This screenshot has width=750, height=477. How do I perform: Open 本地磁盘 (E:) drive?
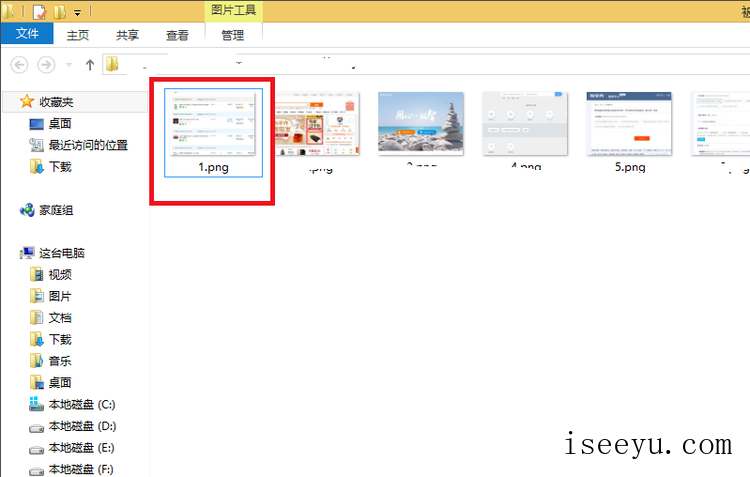[81, 448]
